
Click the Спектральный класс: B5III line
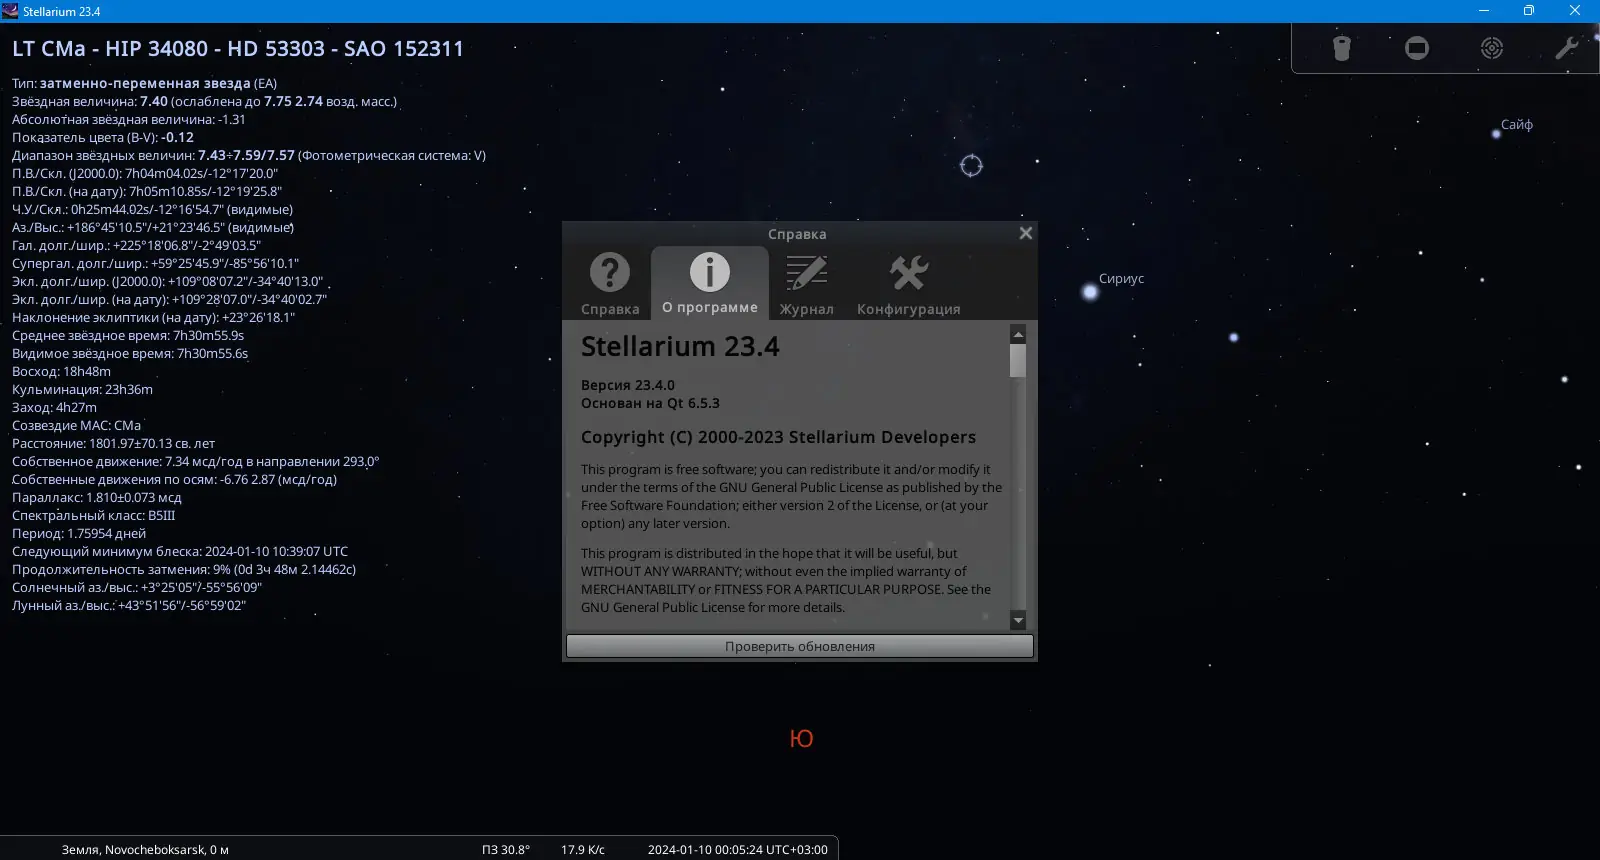(x=94, y=515)
